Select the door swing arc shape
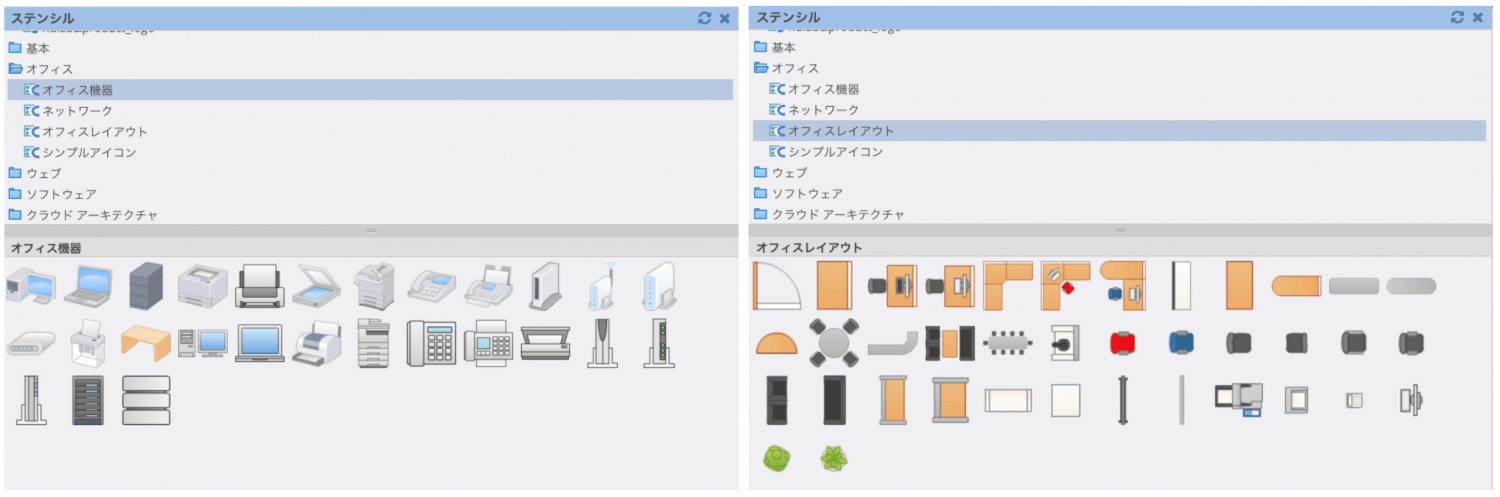 point(776,286)
